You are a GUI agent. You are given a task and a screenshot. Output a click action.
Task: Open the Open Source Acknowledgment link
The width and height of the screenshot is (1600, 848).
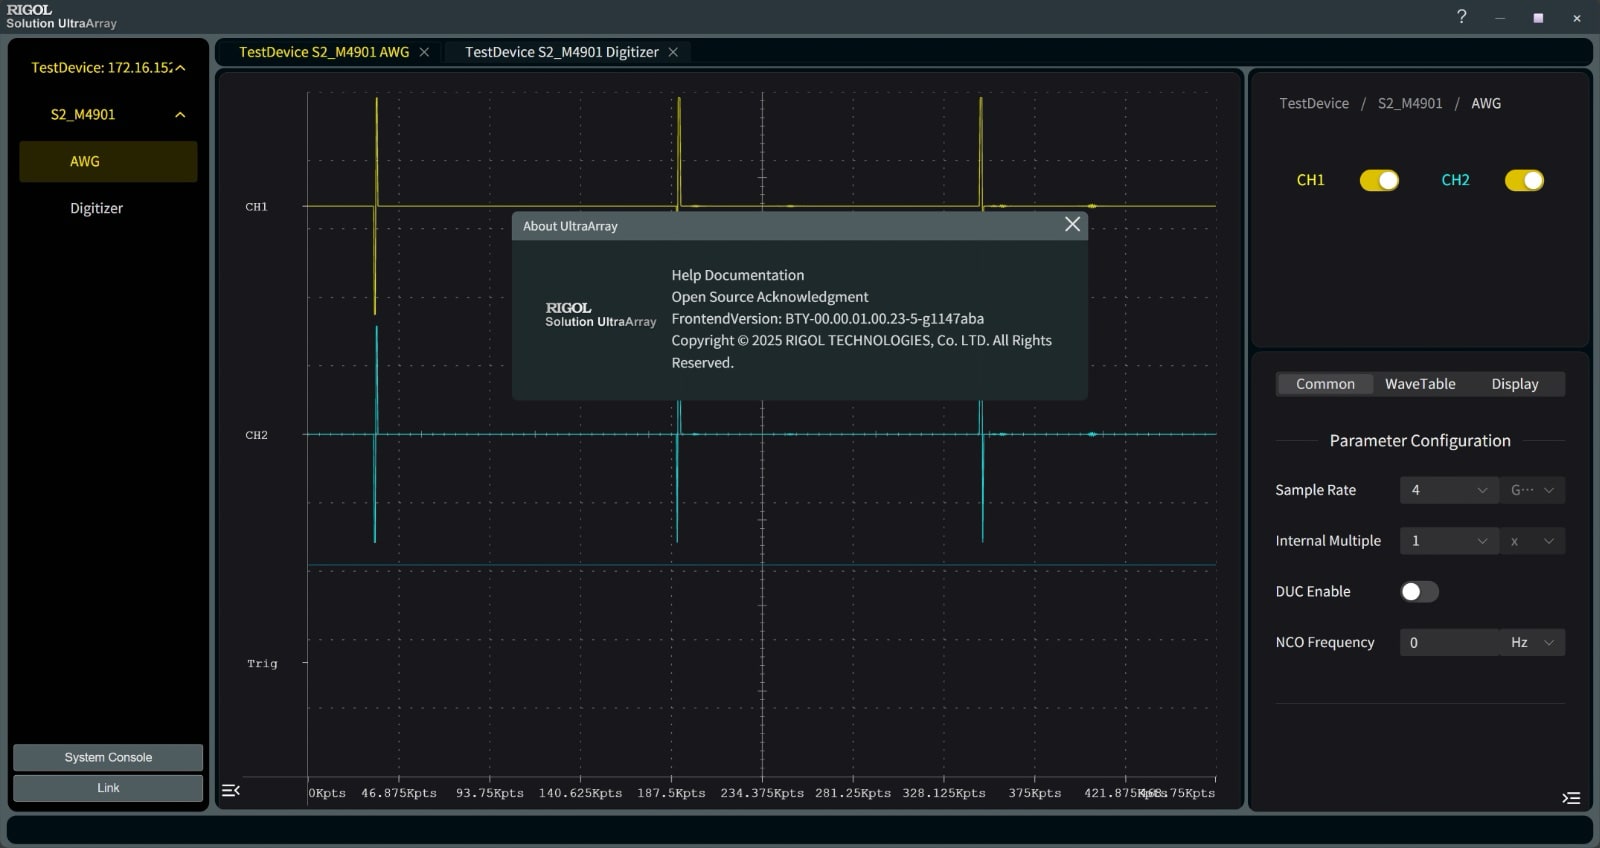click(x=770, y=297)
